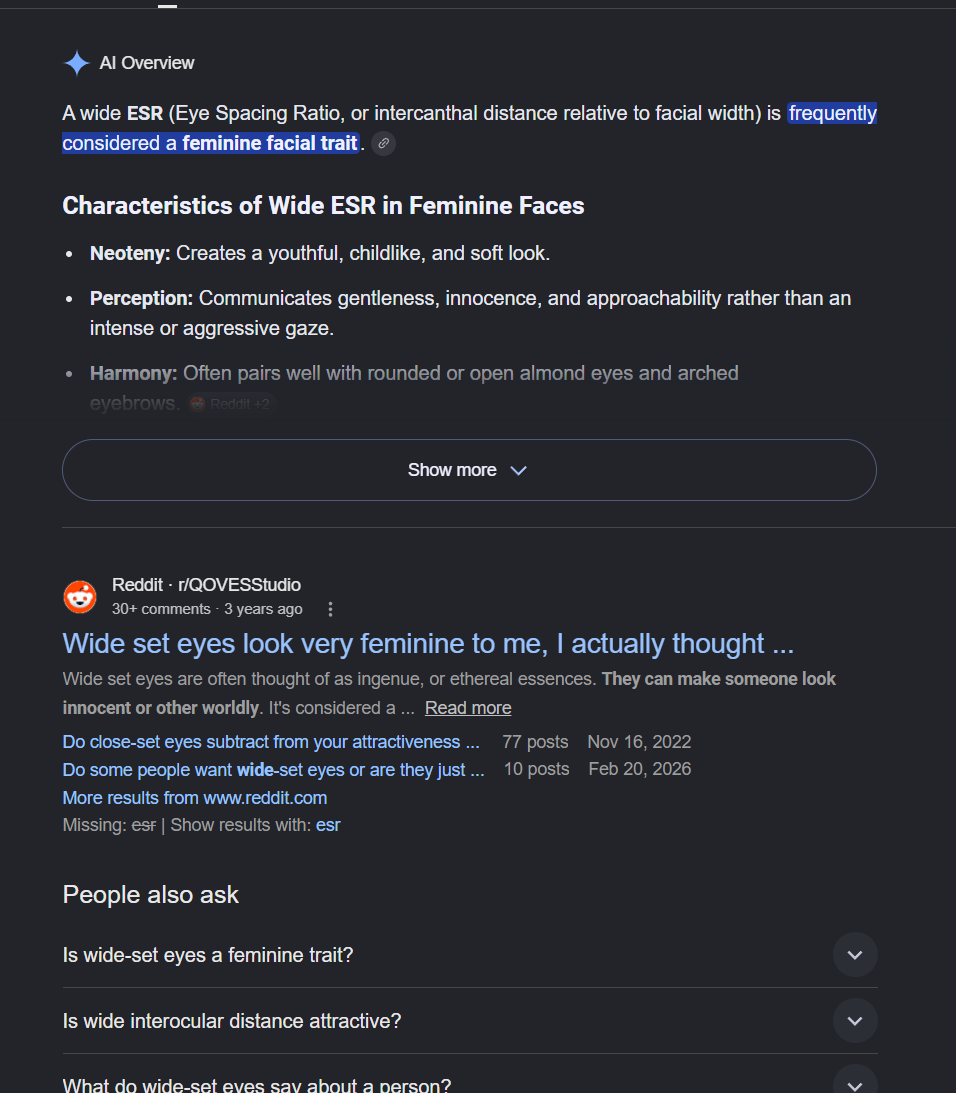Click the Reddit · r/QOVESStudio source name
Screen dimensions: 956x1093
[x=206, y=585]
